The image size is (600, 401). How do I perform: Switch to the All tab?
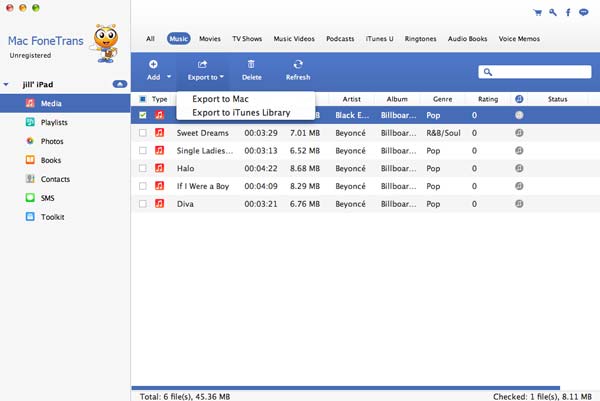tap(150, 39)
